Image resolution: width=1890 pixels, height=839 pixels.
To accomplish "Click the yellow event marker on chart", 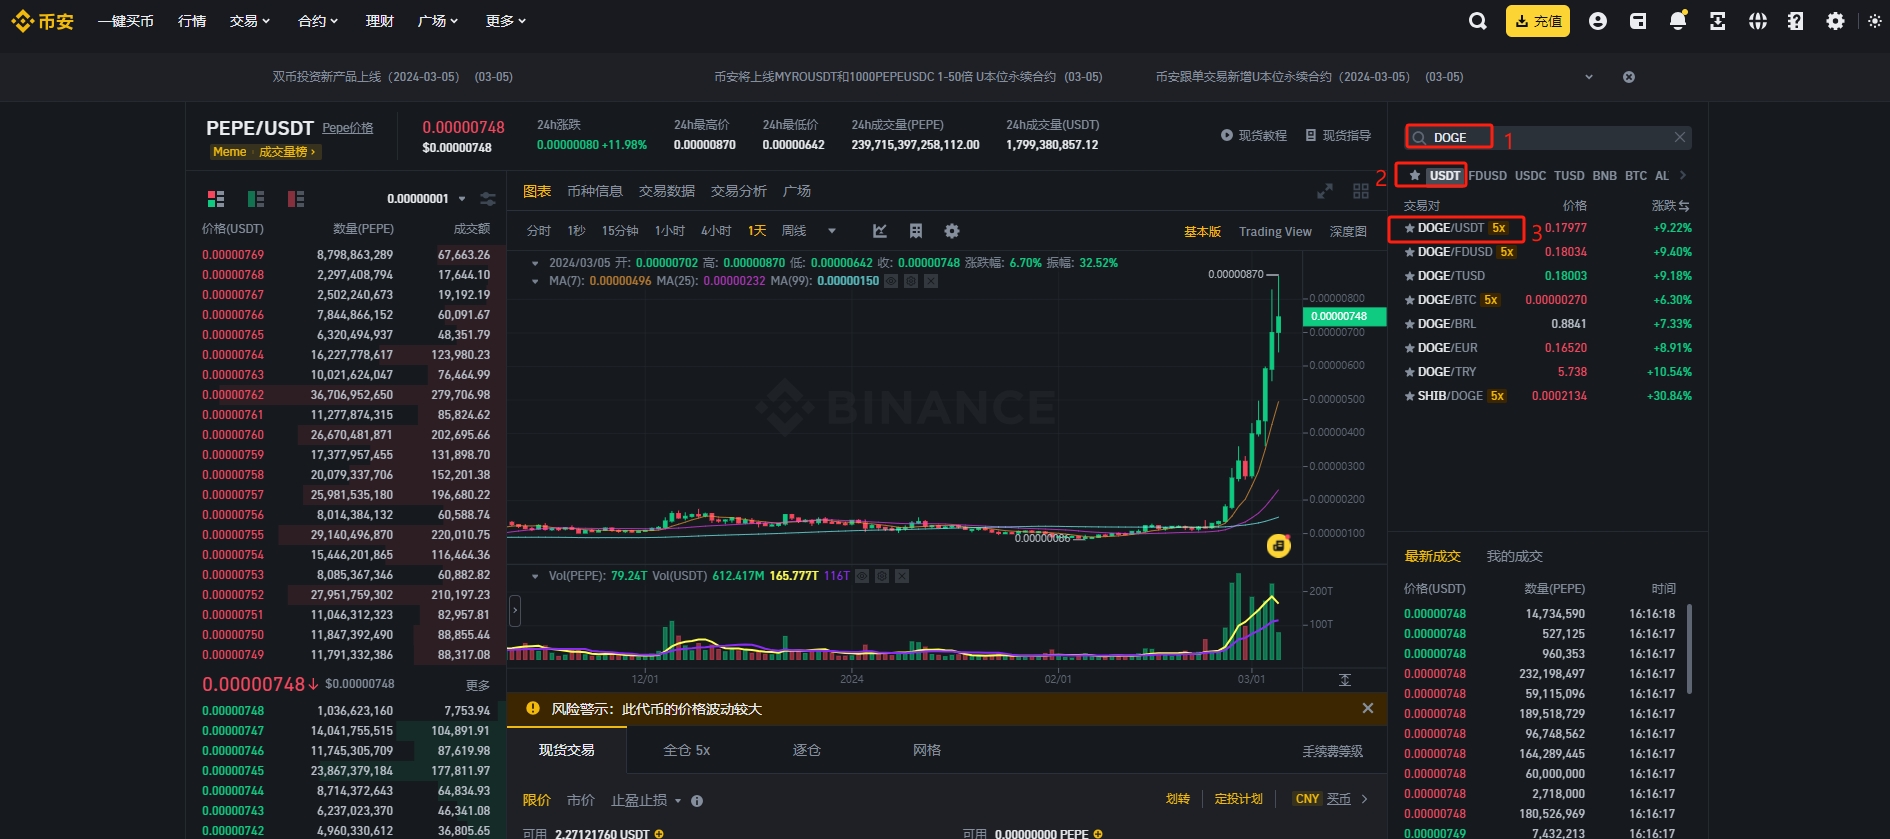I will (x=1278, y=545).
